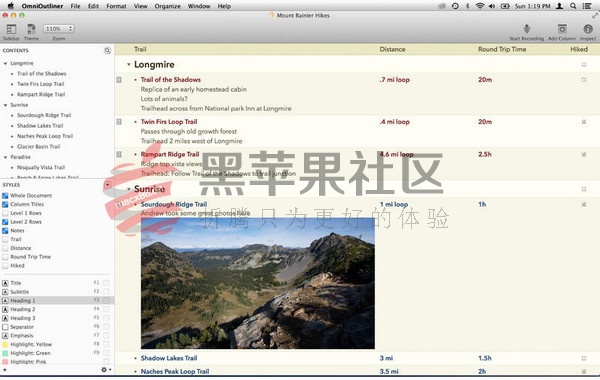600x380 pixels.
Task: Click the Round Trip Time column header
Action: click(x=502, y=49)
